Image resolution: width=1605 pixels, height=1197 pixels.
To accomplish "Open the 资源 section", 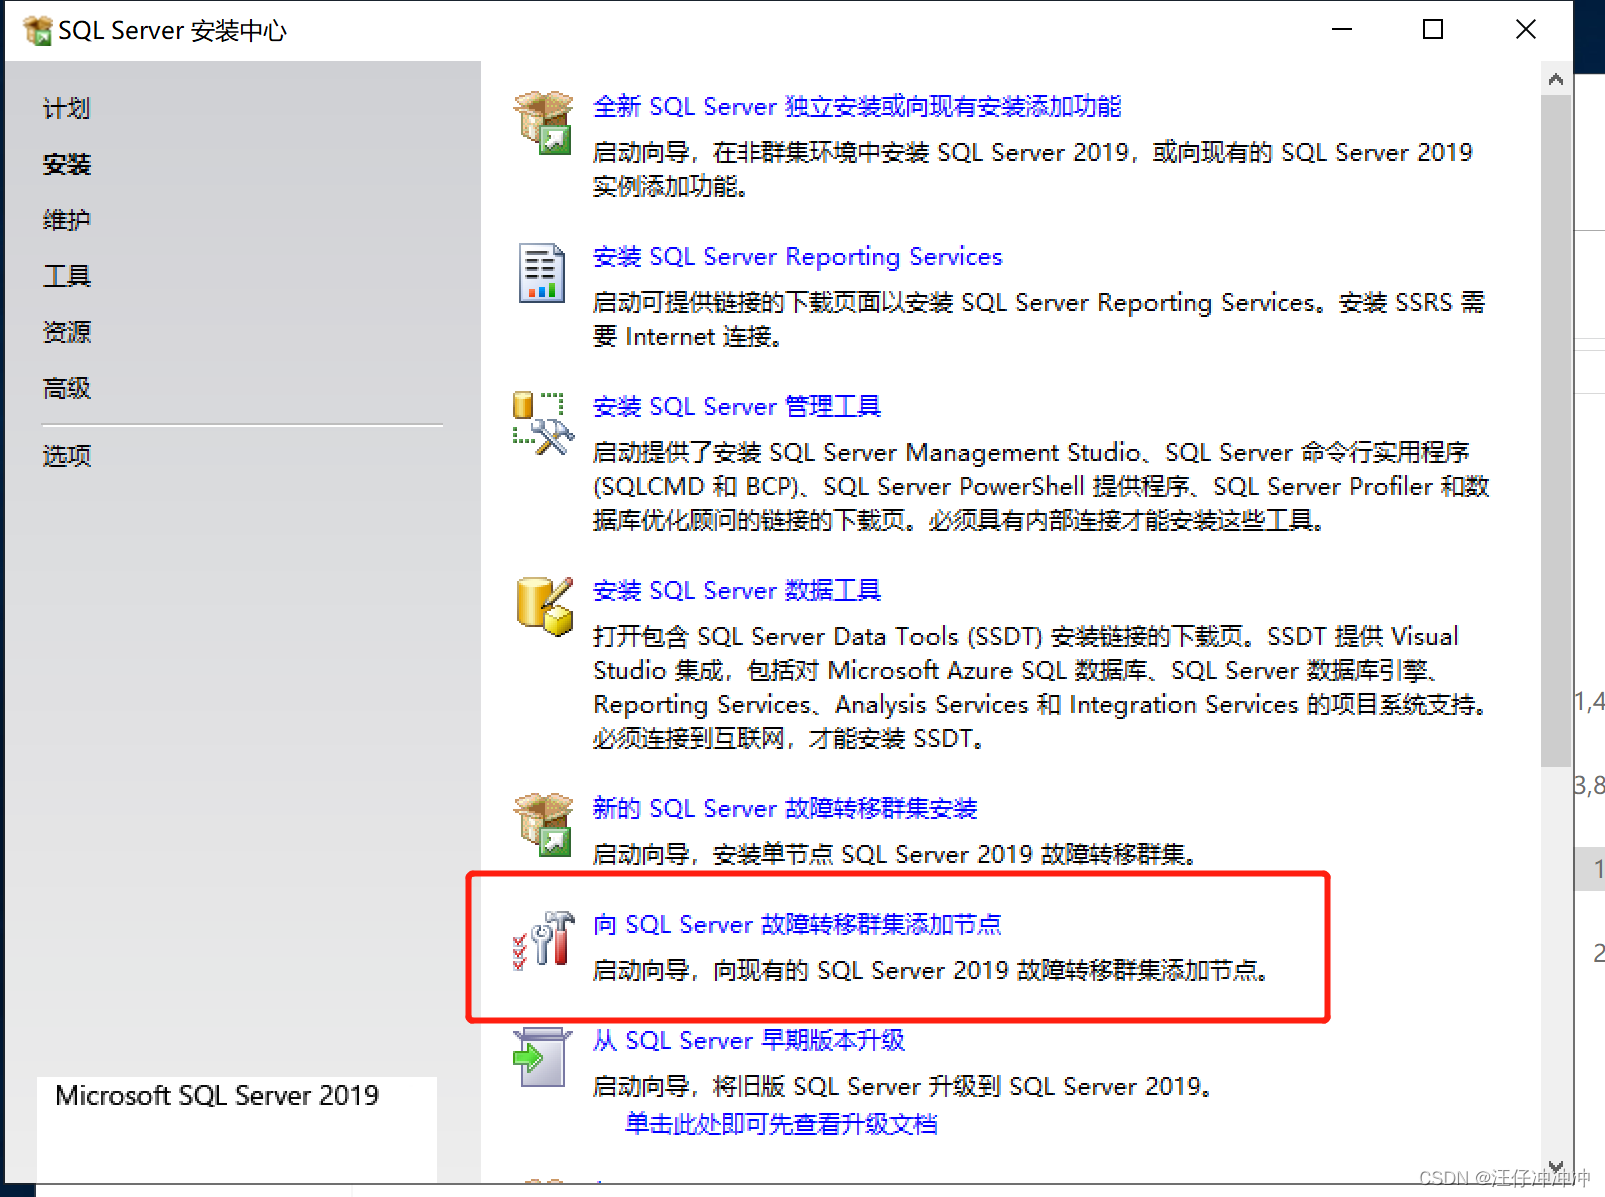I will (x=65, y=331).
